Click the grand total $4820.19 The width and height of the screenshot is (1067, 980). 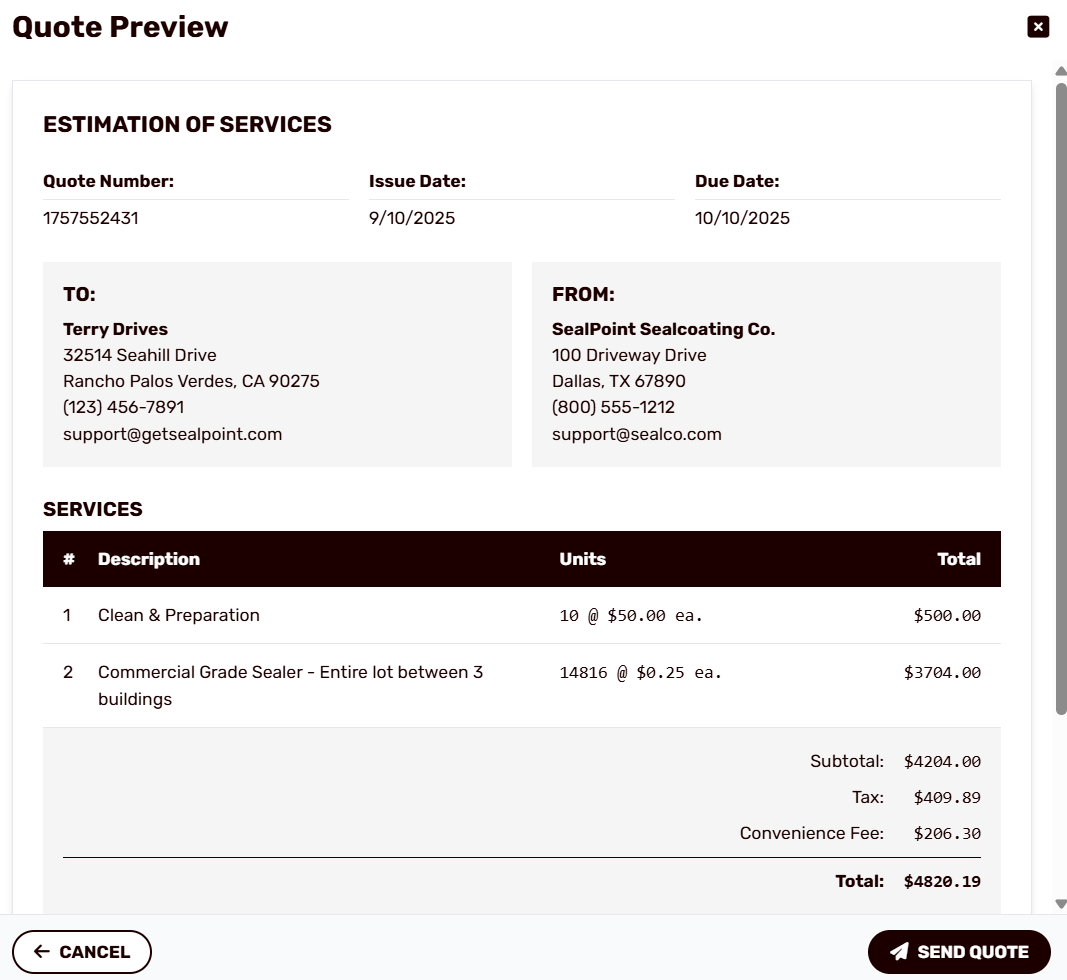pyautogui.click(x=942, y=881)
